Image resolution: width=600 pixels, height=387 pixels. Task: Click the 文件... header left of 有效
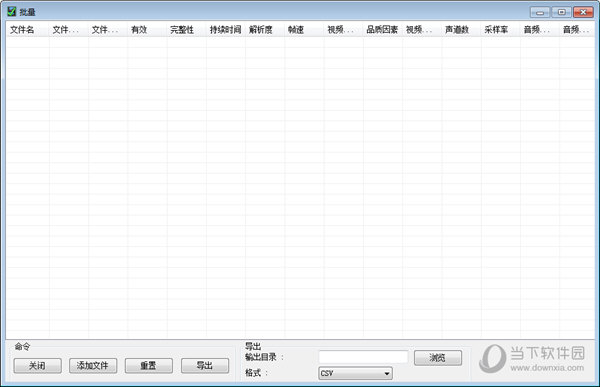click(108, 29)
